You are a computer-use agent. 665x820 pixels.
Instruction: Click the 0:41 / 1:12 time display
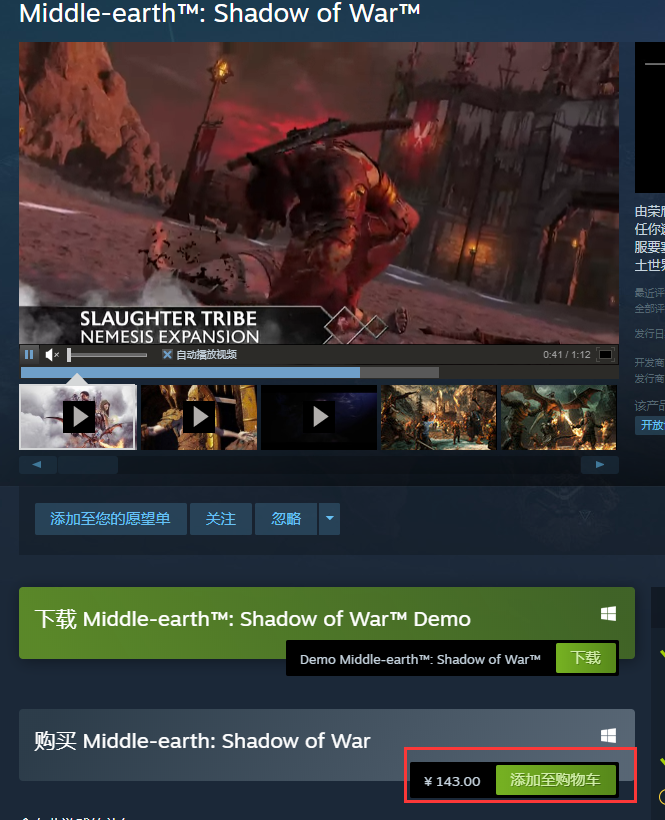(x=567, y=355)
